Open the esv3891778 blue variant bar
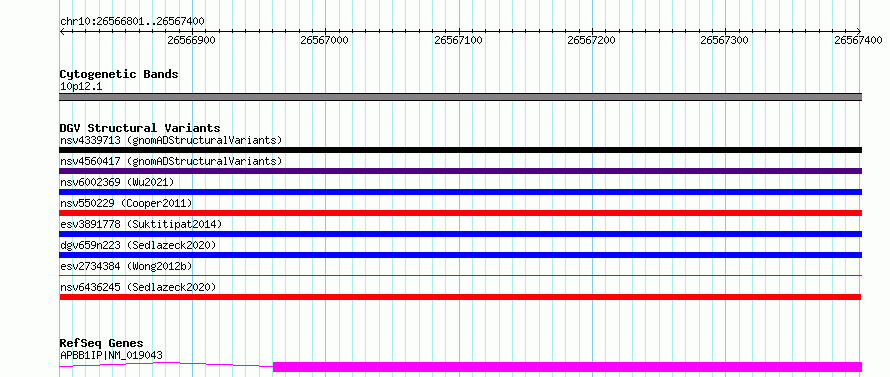Viewport: 890px width, 377px height. pyautogui.click(x=460, y=234)
